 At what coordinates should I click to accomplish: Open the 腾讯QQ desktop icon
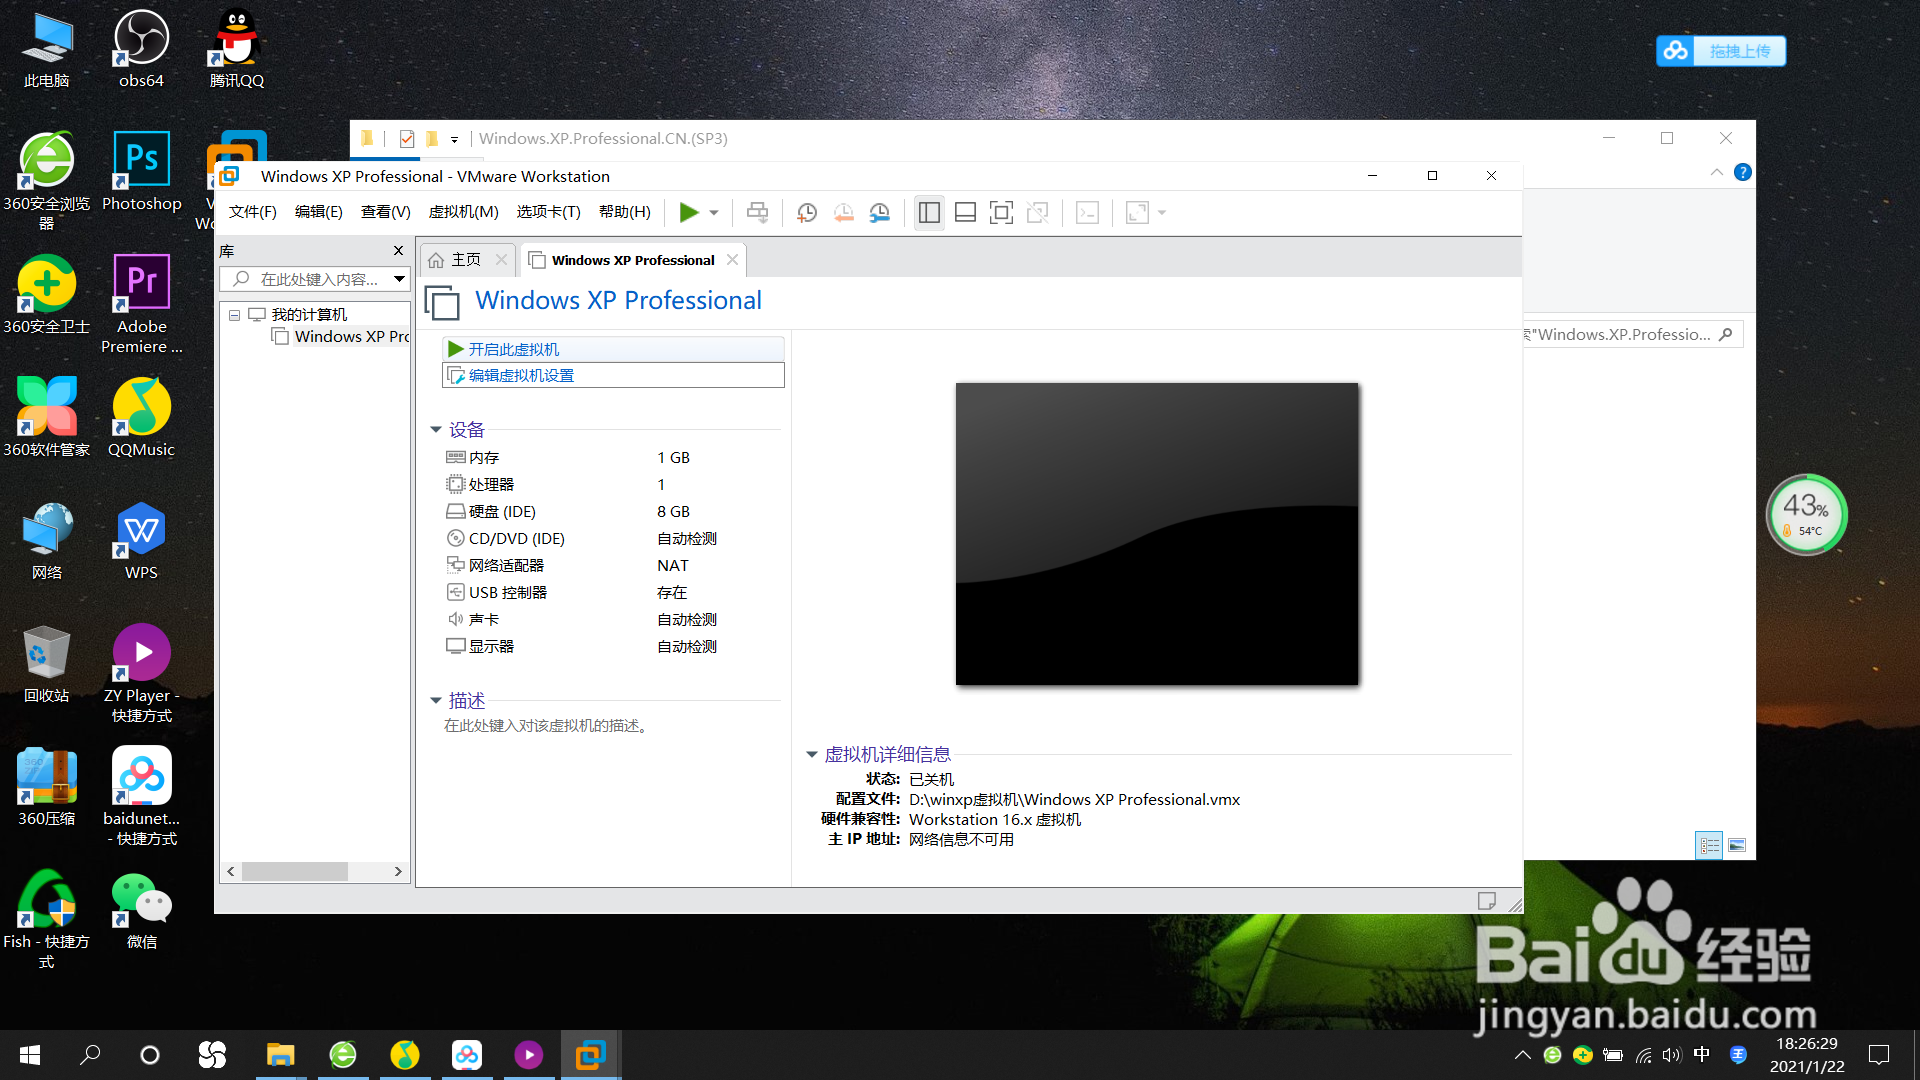tap(237, 49)
